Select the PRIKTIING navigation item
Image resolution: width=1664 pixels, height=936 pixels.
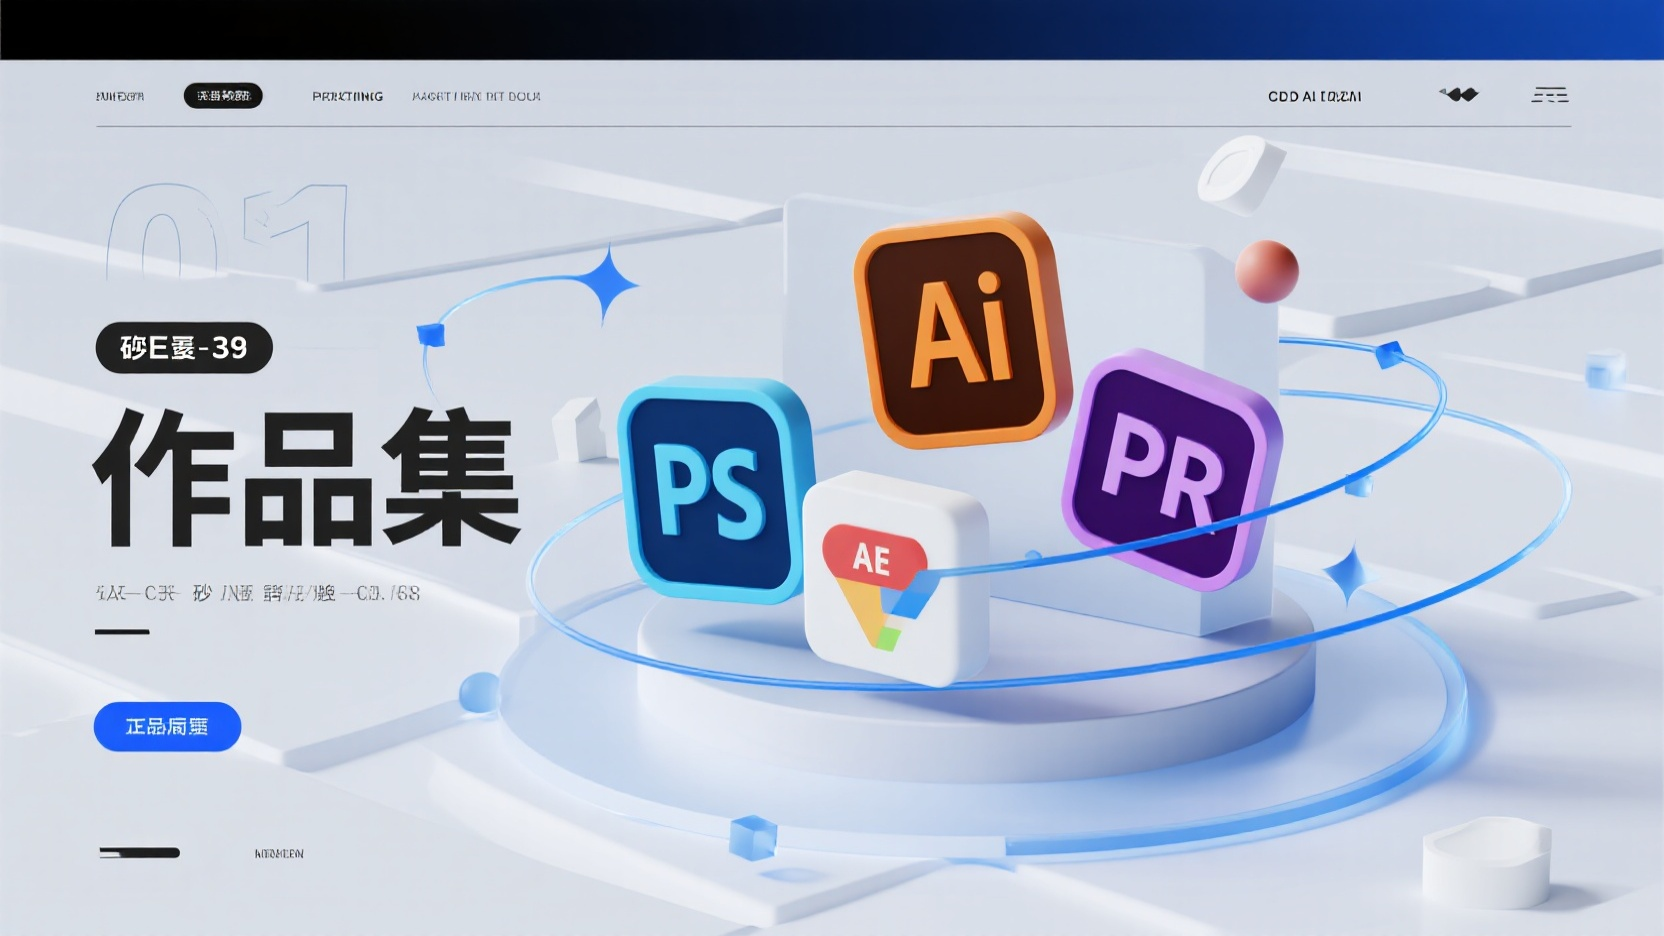point(347,96)
